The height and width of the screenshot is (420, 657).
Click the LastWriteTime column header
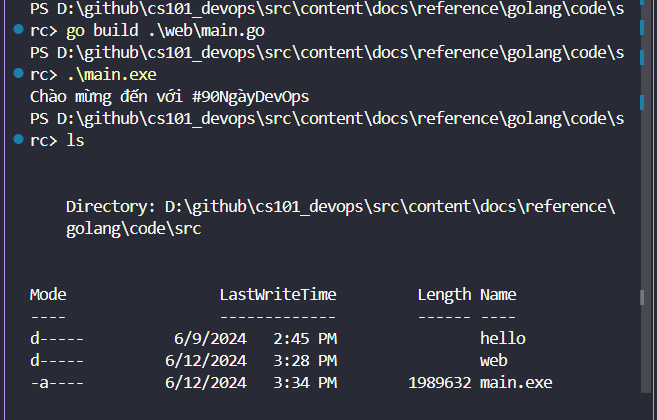coord(278,294)
